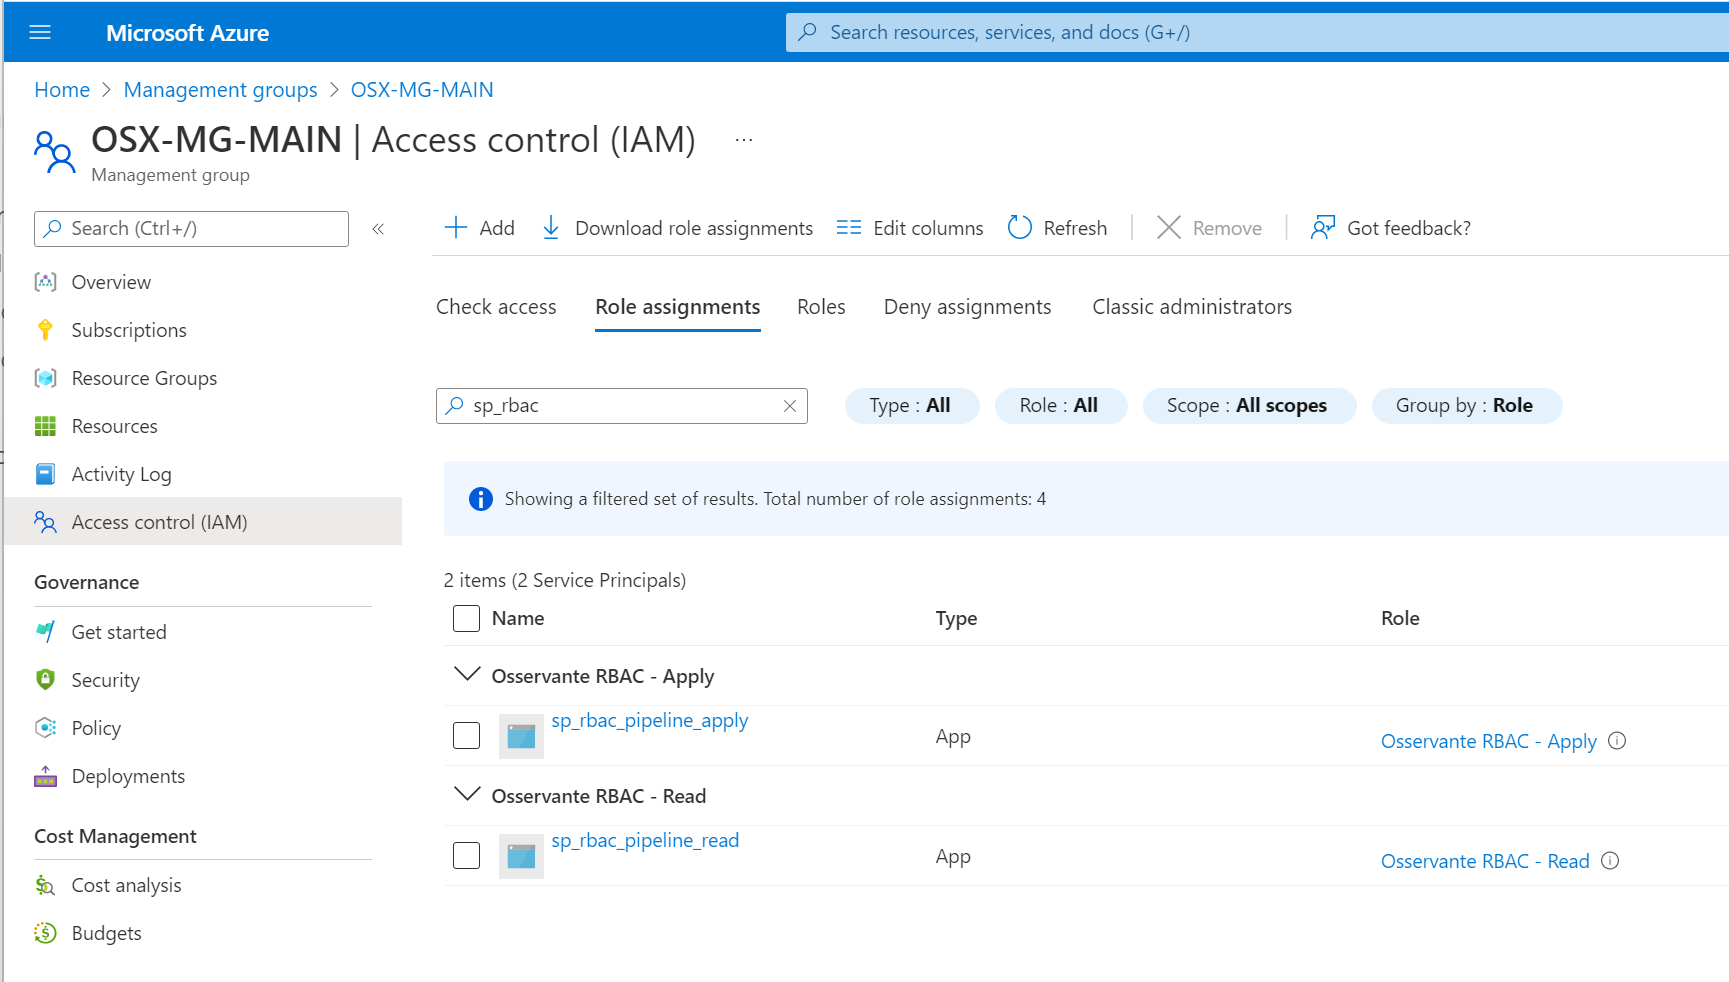Open the Role : All filter

click(x=1061, y=406)
